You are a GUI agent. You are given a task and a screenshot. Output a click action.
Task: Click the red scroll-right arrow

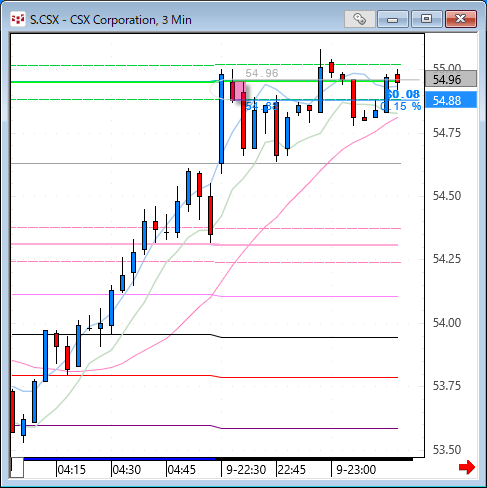467,467
